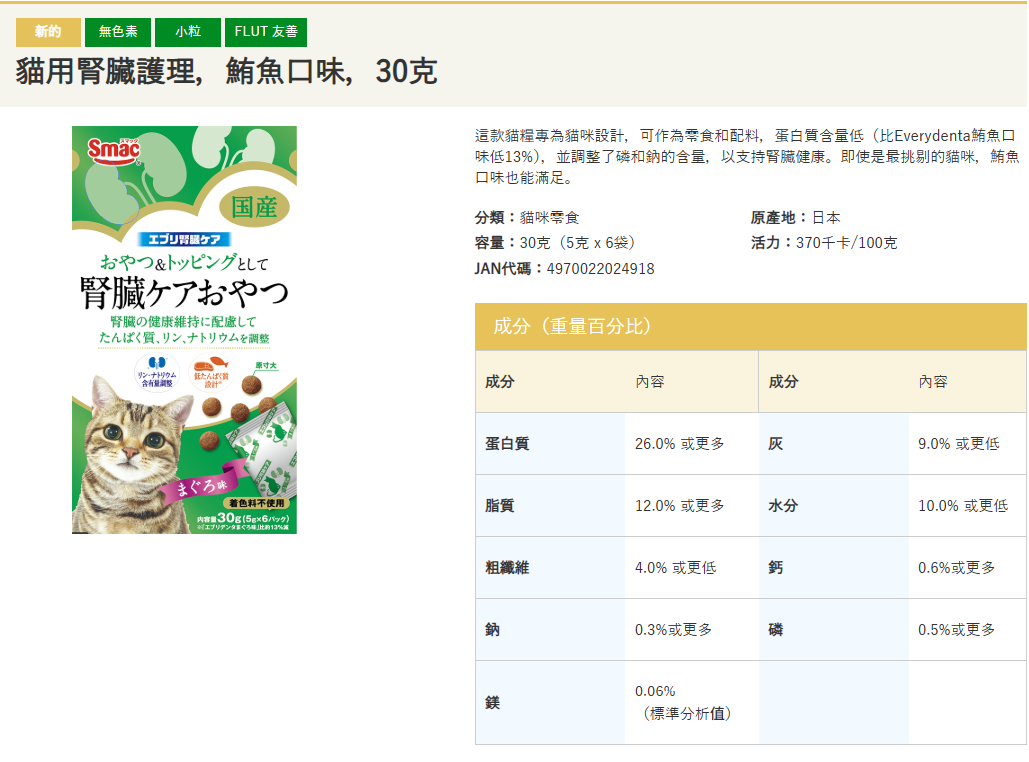This screenshot has width=1029, height=762.
Task: Click the yellow "新的" tag
Action: (x=48, y=32)
